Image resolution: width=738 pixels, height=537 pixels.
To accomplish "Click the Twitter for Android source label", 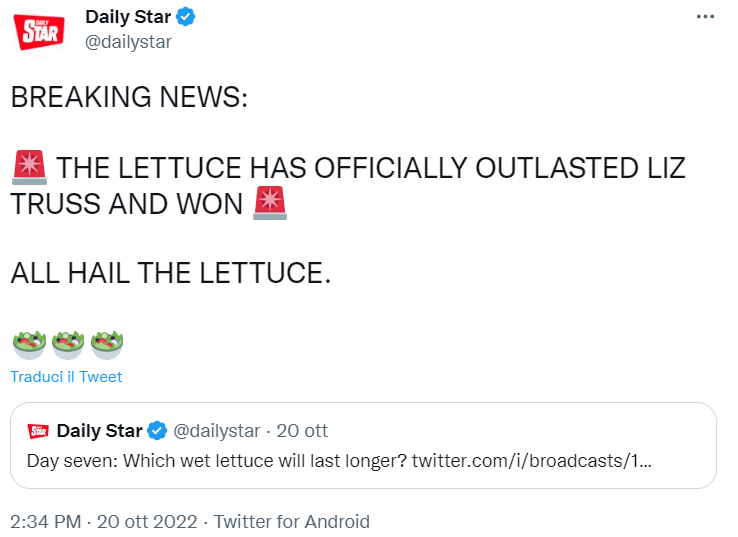I will (291, 521).
